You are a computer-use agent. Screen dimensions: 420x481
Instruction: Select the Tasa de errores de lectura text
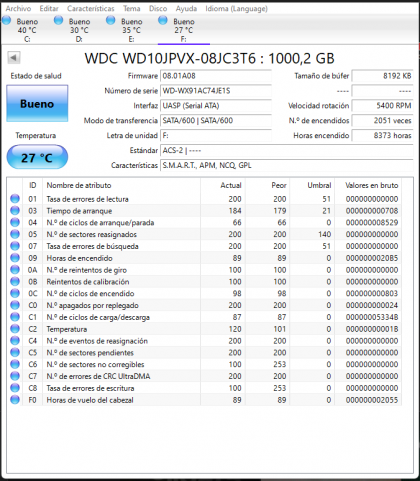coord(87,199)
